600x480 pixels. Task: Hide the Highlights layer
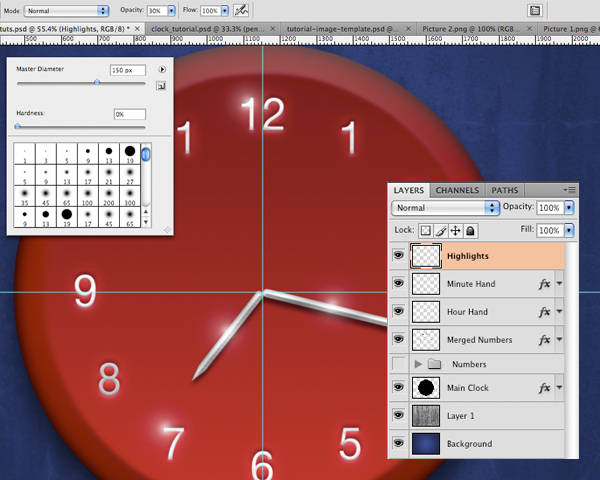(x=399, y=256)
